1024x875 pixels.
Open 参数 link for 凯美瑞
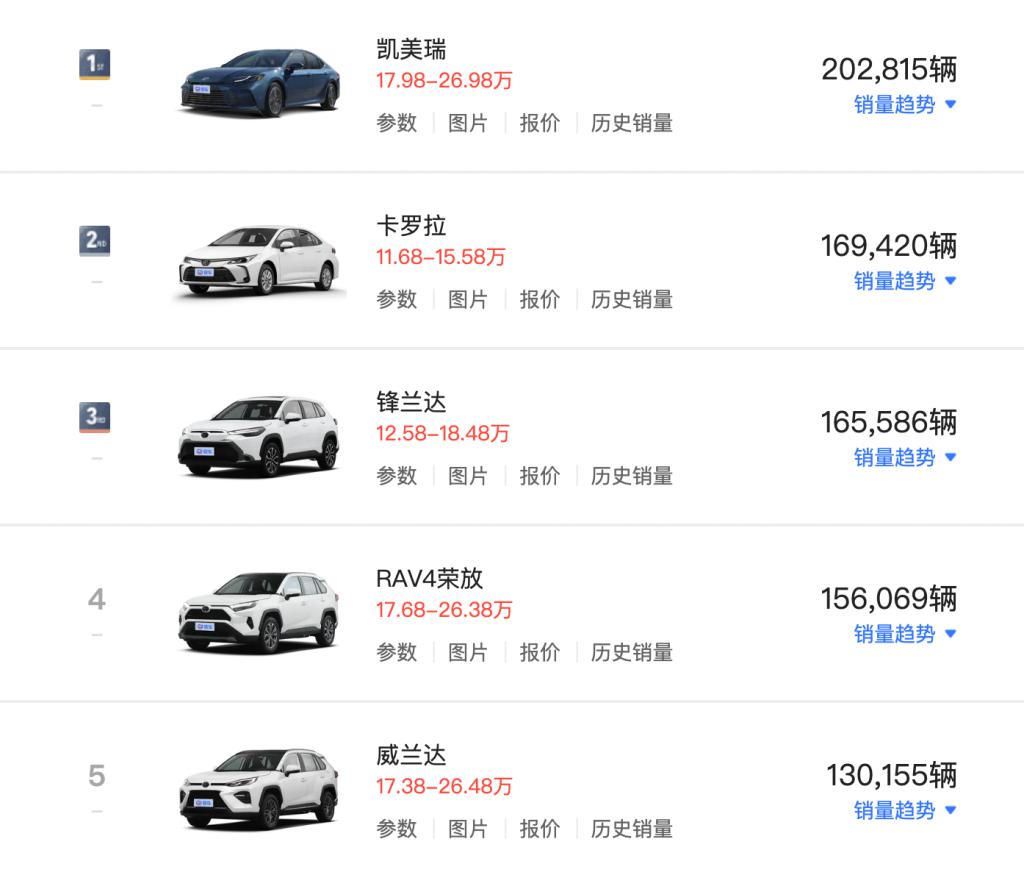[396, 123]
